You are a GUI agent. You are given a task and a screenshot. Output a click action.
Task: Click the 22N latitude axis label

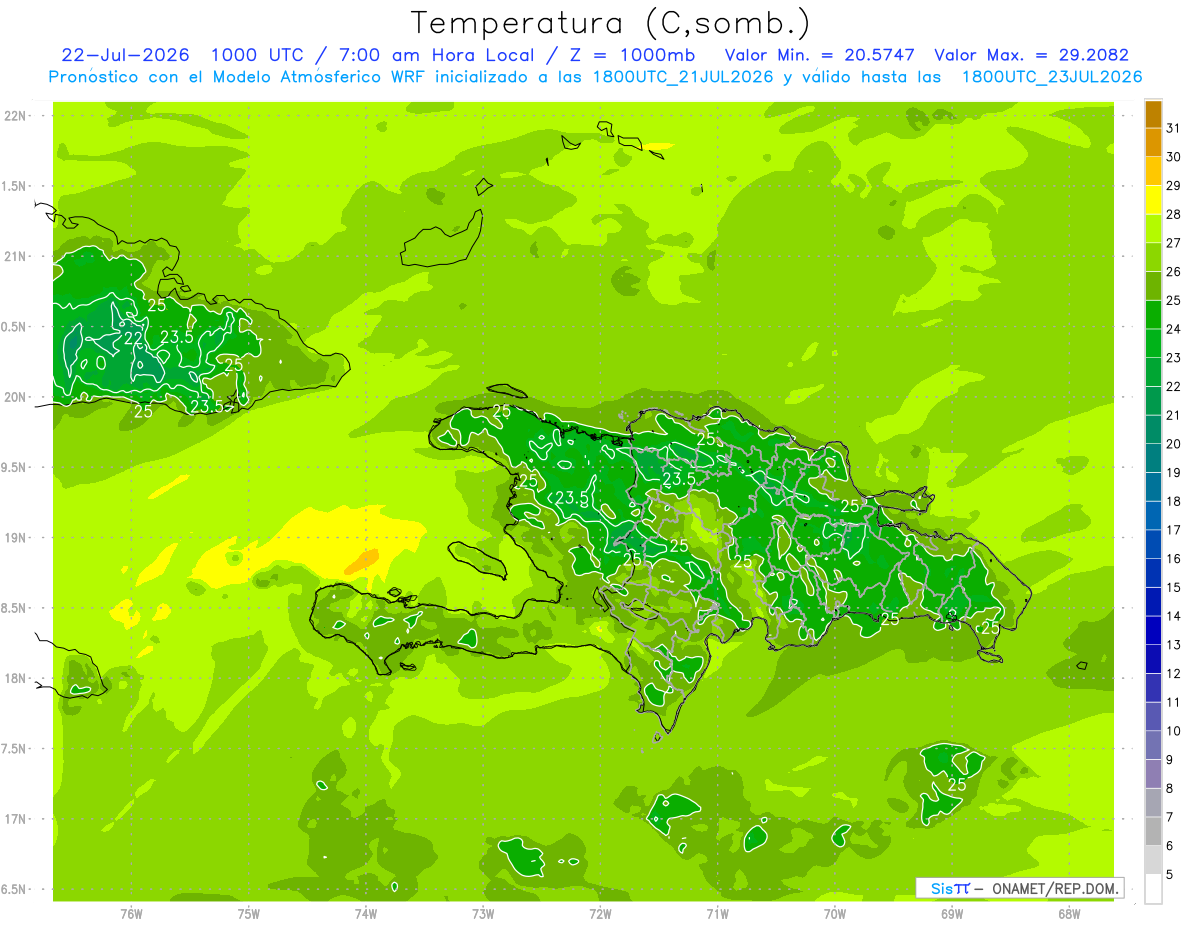[16, 116]
